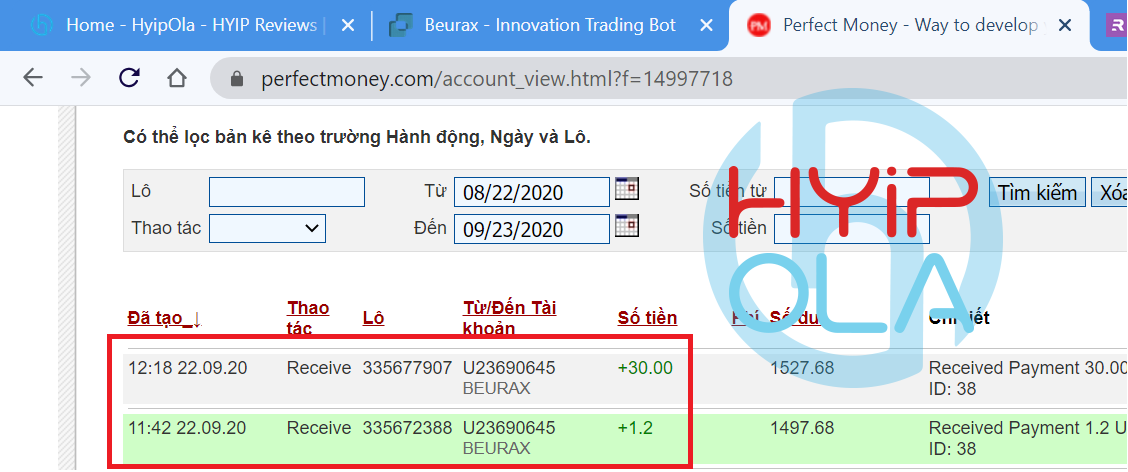
Task: Sort table by Lô column
Action: tap(373, 318)
